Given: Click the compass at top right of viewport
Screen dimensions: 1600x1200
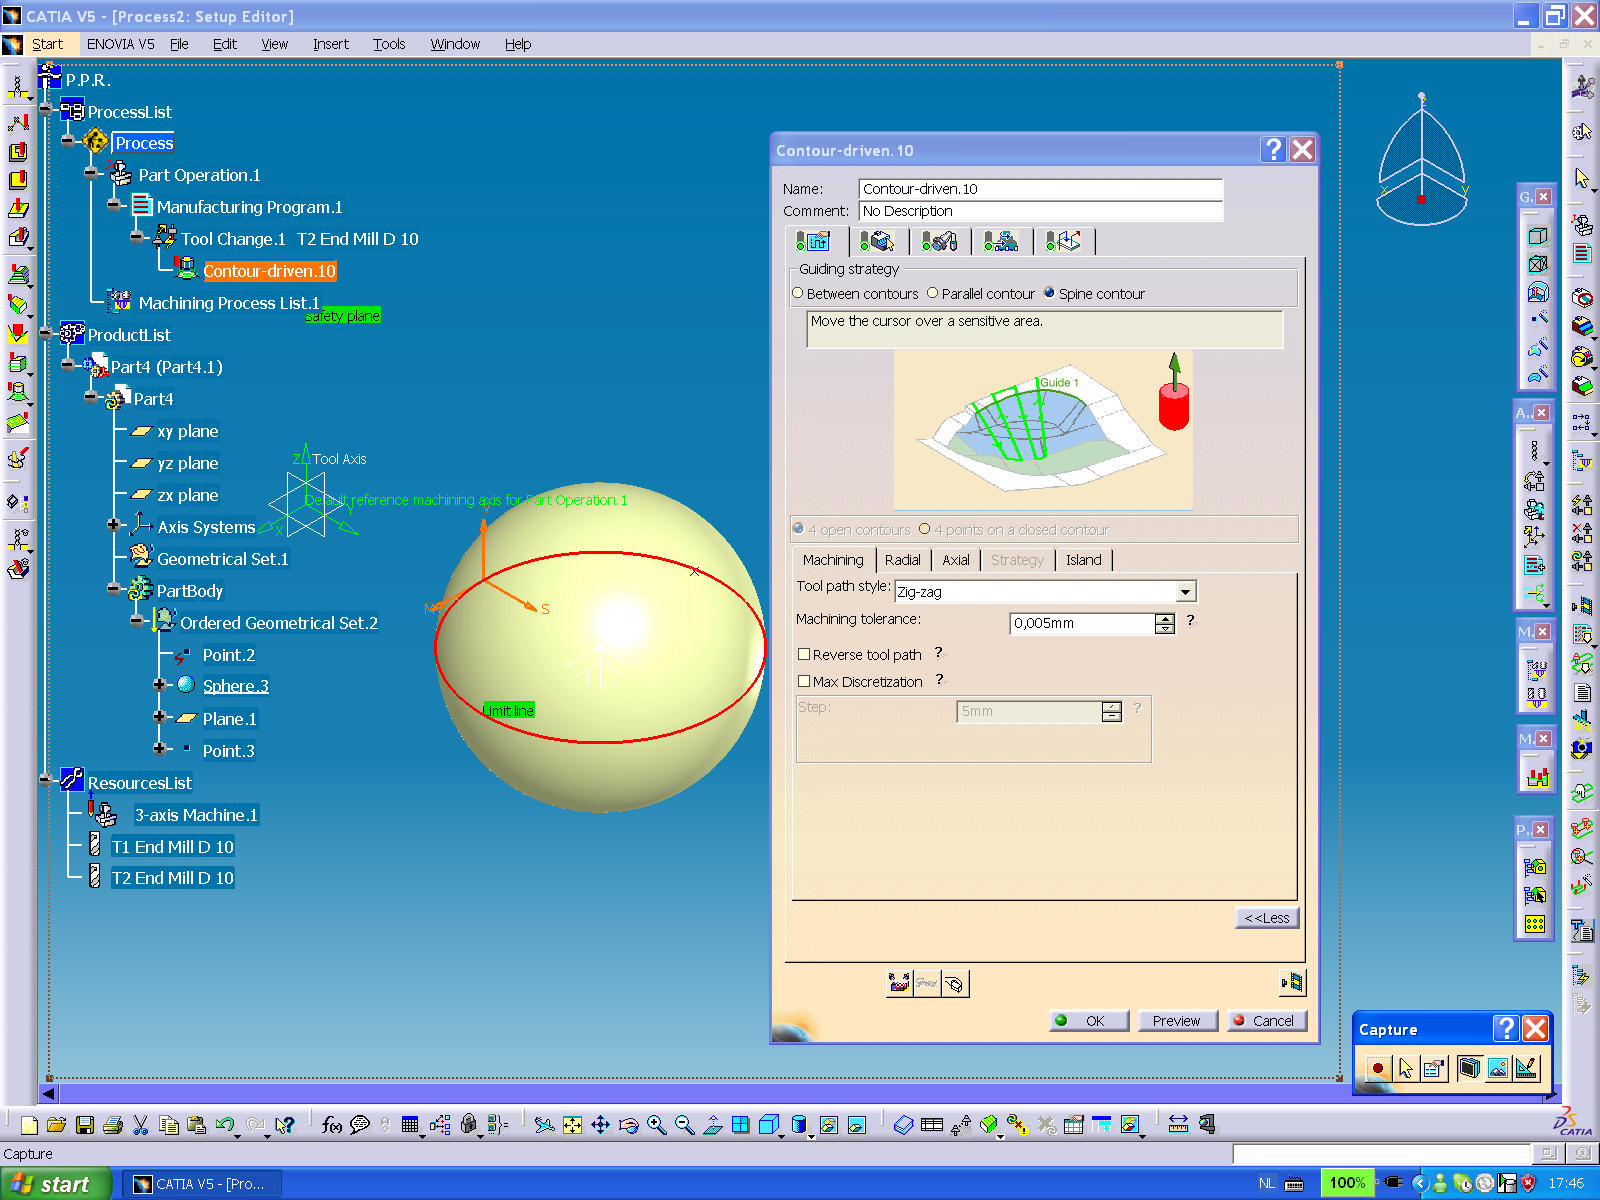Looking at the screenshot, I should coord(1421,160).
